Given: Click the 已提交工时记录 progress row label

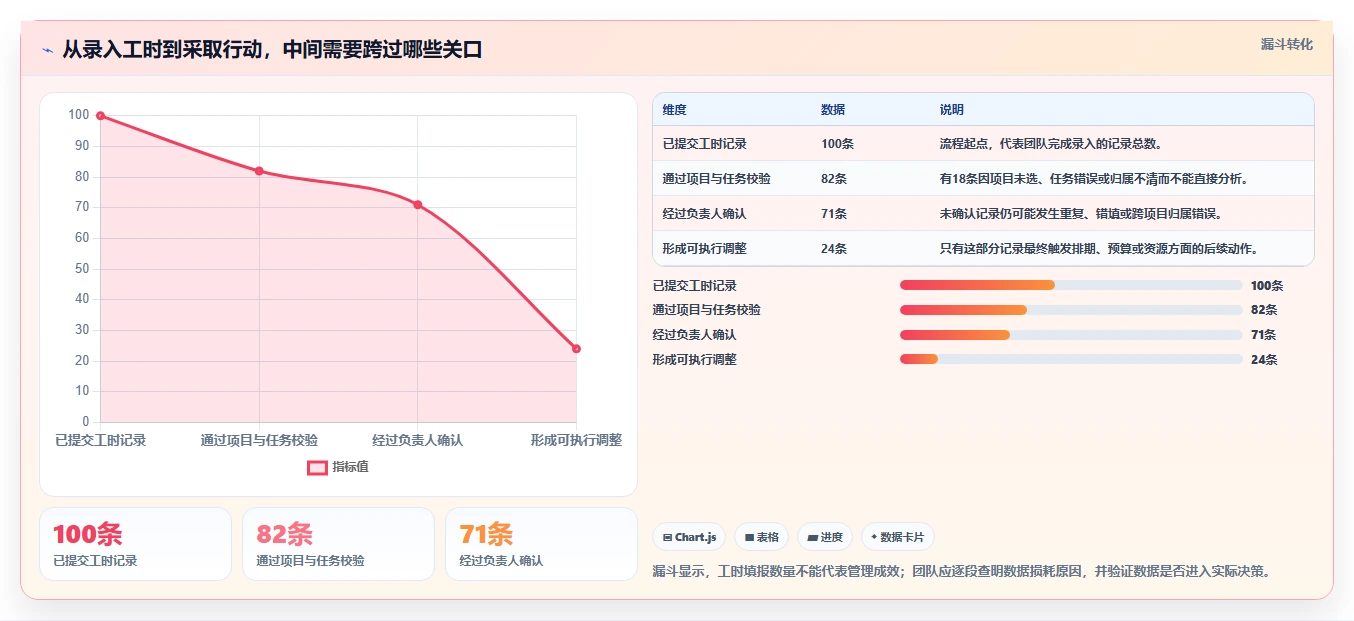Looking at the screenshot, I should [x=694, y=285].
